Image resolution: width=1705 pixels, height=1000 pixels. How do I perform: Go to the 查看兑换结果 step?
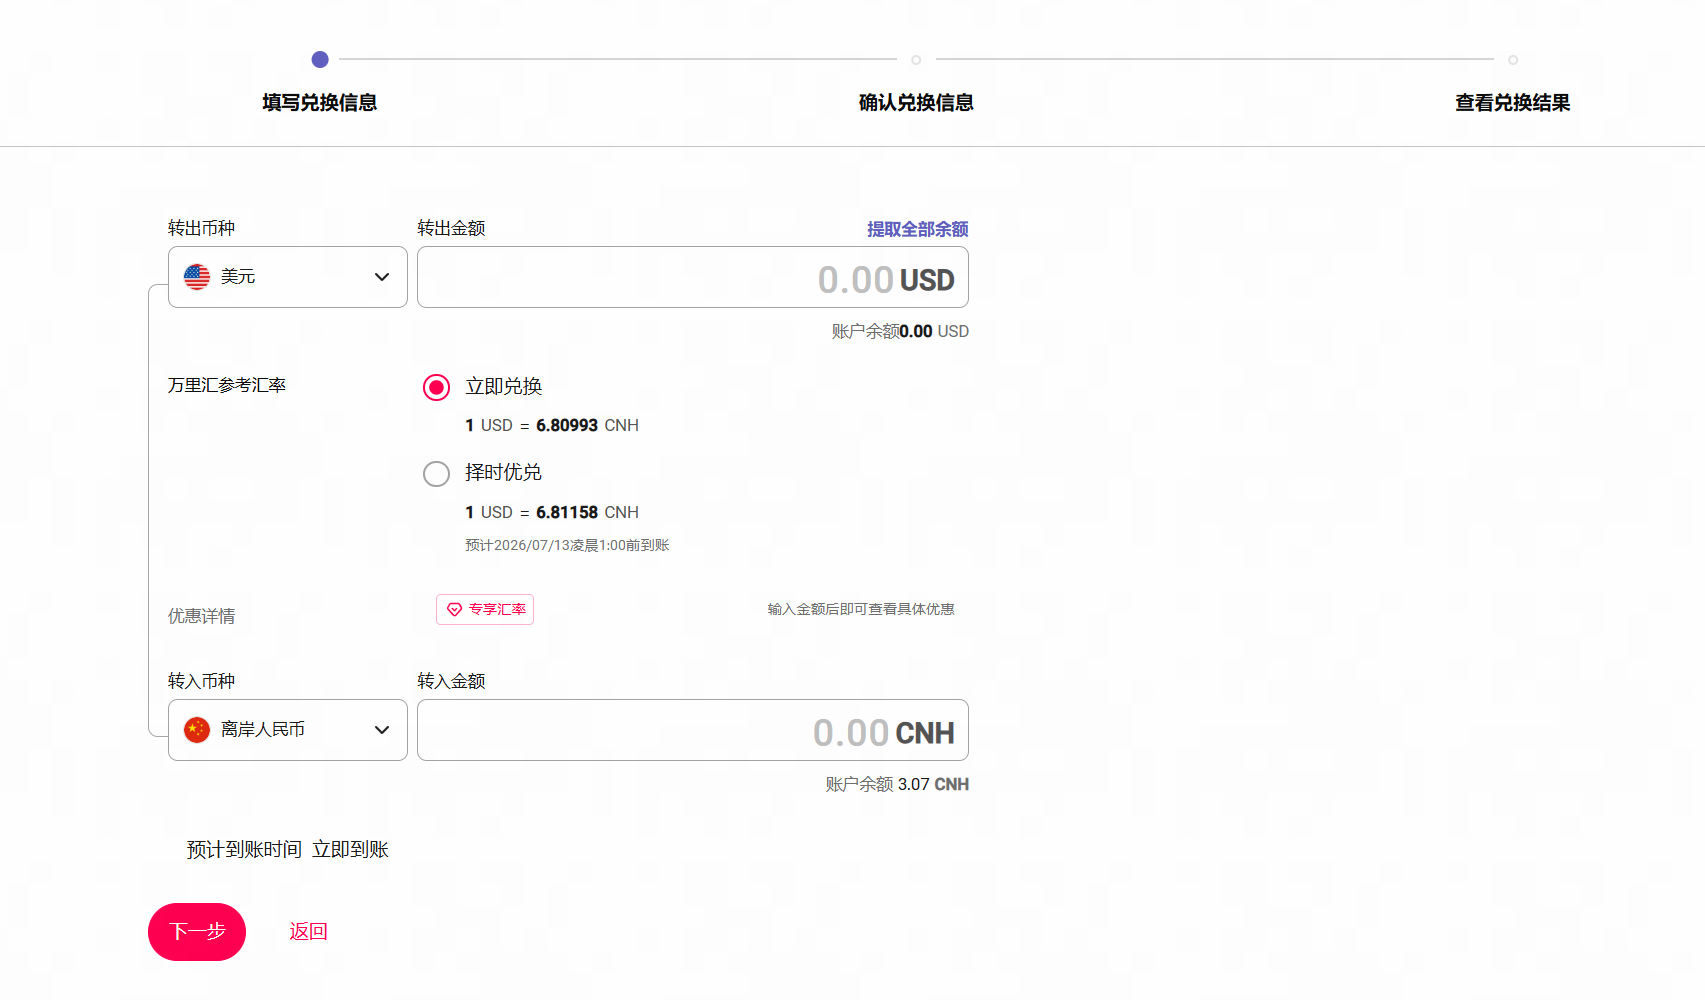1513,102
